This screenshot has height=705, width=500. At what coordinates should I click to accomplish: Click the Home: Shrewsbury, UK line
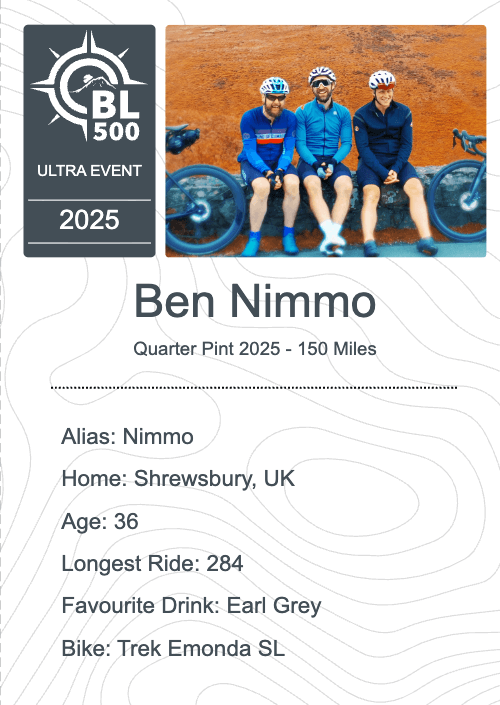(x=178, y=479)
